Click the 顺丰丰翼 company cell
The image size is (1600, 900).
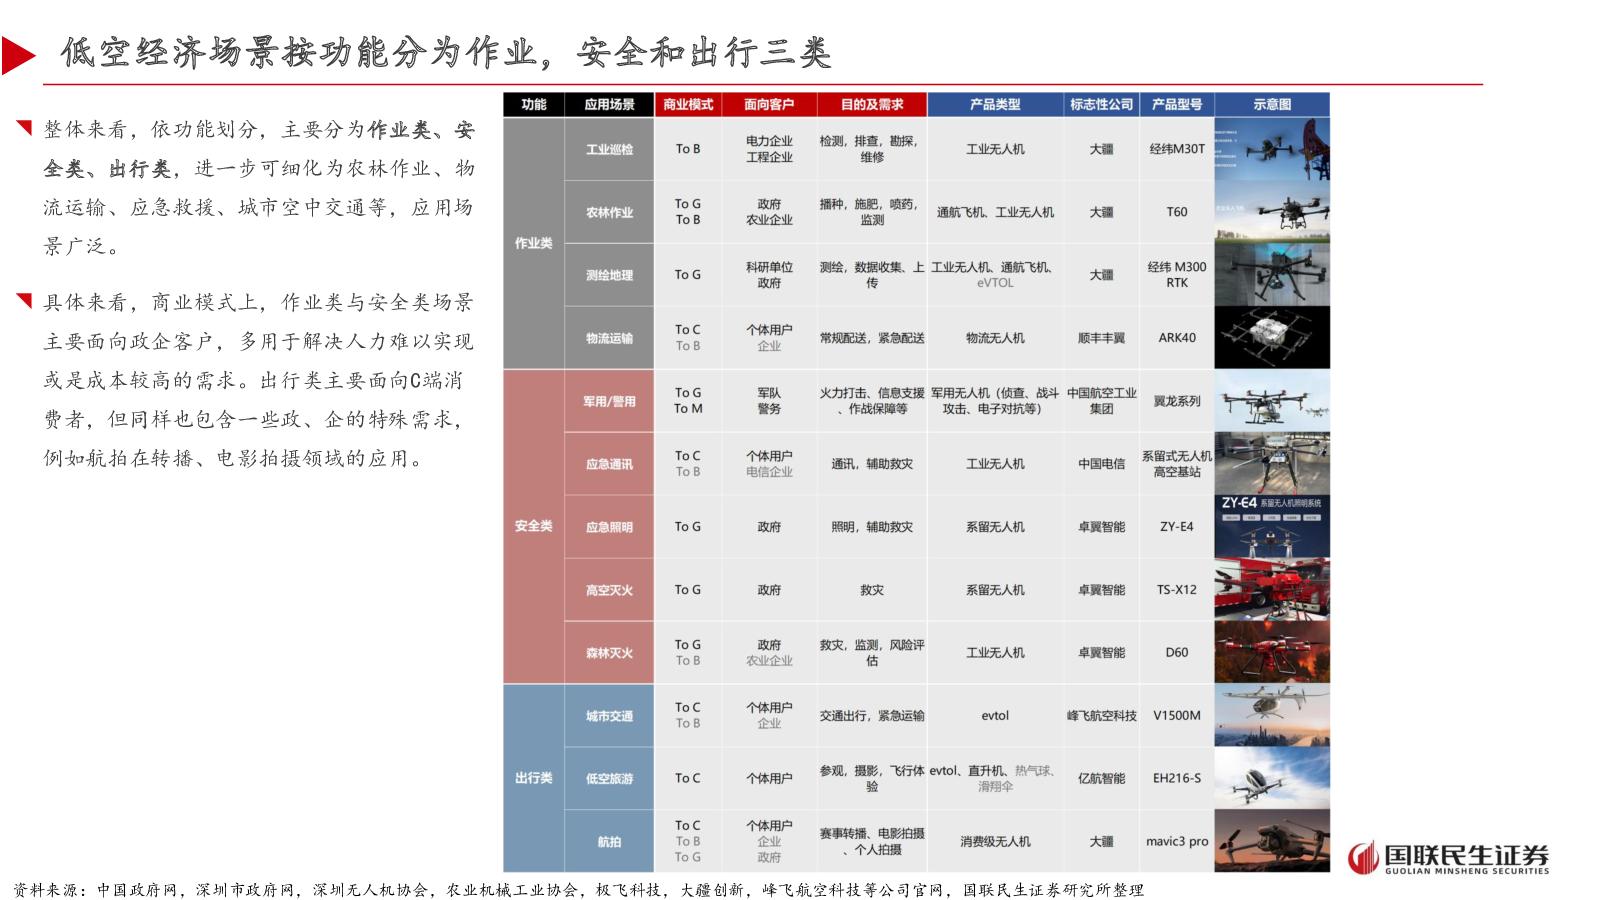(x=1101, y=338)
